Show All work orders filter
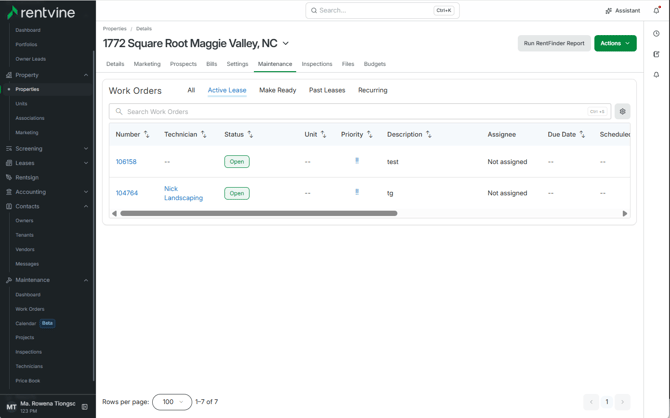The width and height of the screenshot is (670, 418). pos(191,90)
